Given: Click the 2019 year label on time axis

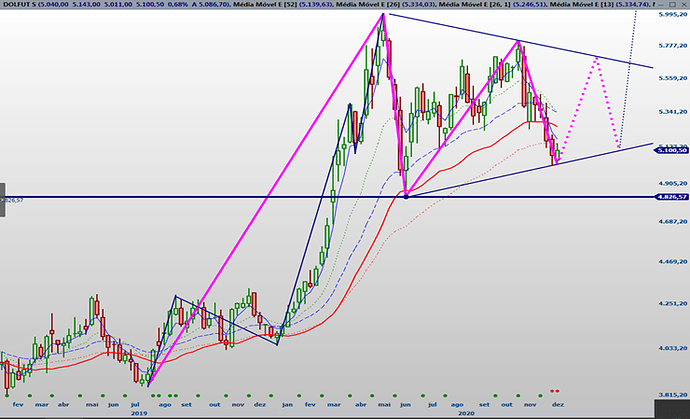Looking at the screenshot, I should 139,413.
